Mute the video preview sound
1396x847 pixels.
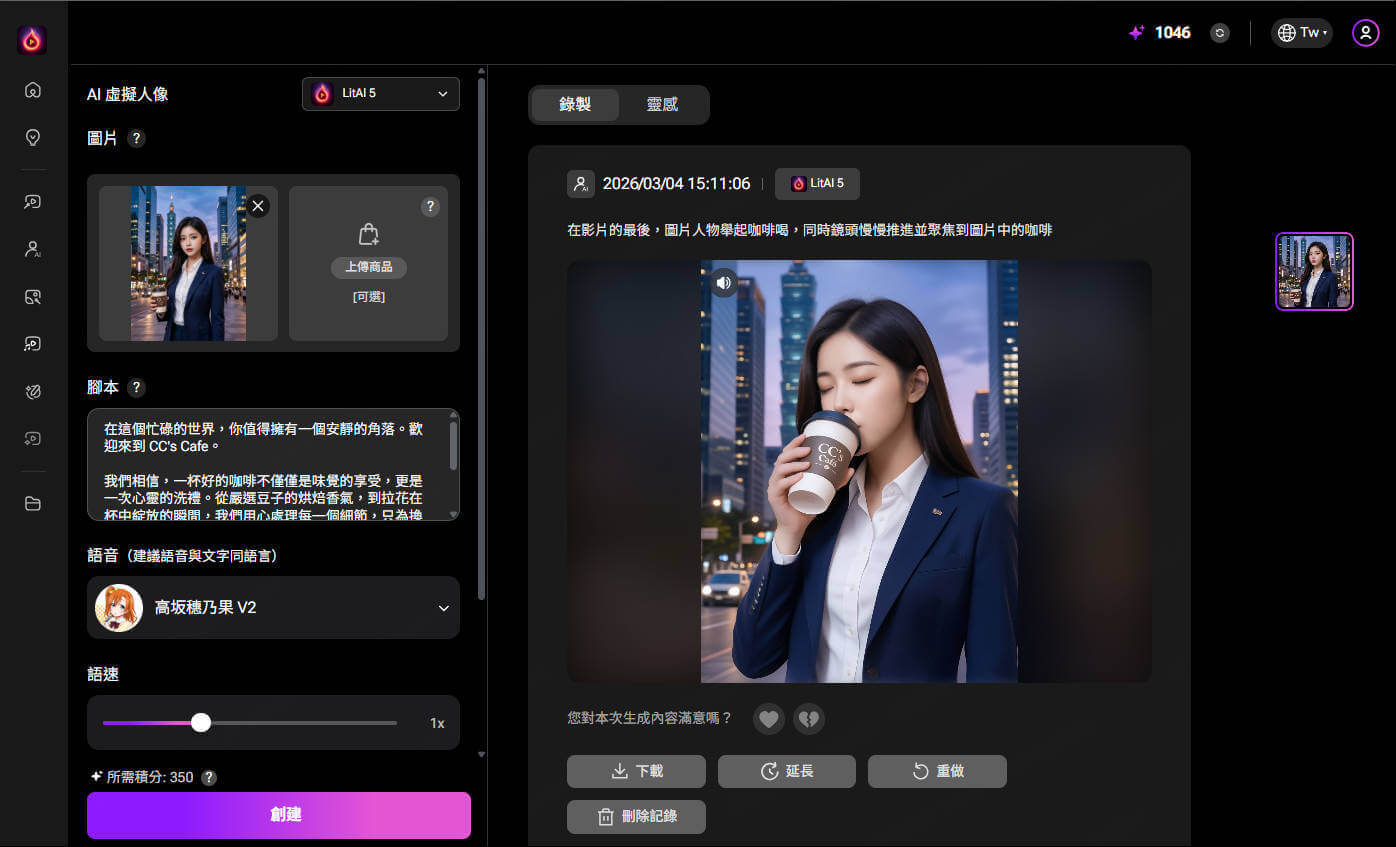[x=724, y=283]
